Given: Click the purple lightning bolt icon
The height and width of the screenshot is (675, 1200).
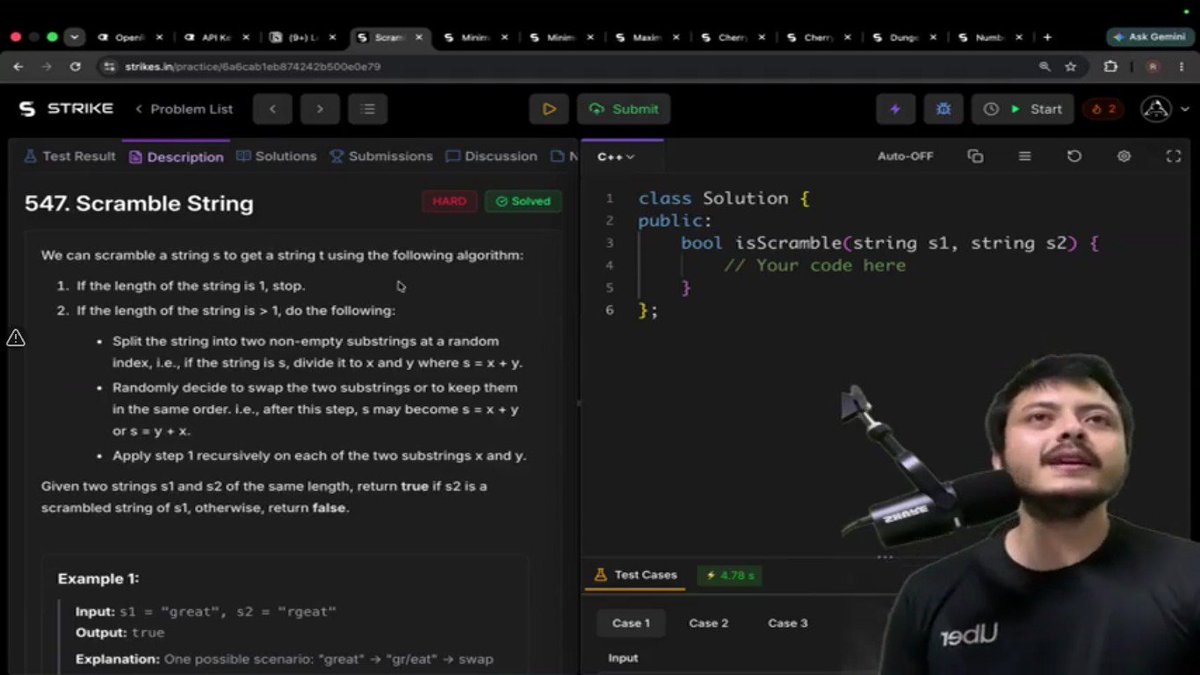Looking at the screenshot, I should (895, 109).
